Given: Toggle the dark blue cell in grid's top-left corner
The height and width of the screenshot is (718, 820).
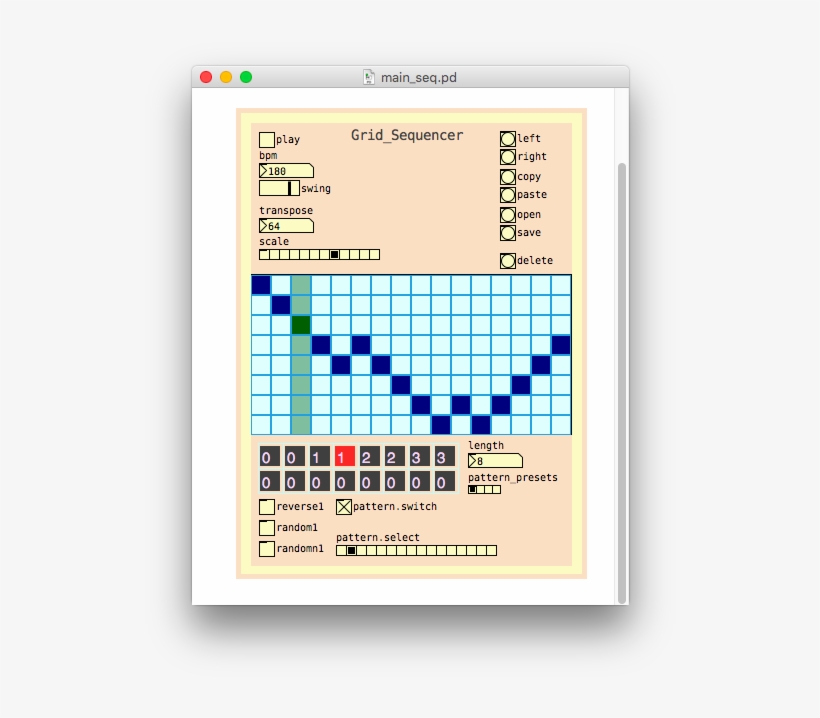Looking at the screenshot, I should [261, 285].
